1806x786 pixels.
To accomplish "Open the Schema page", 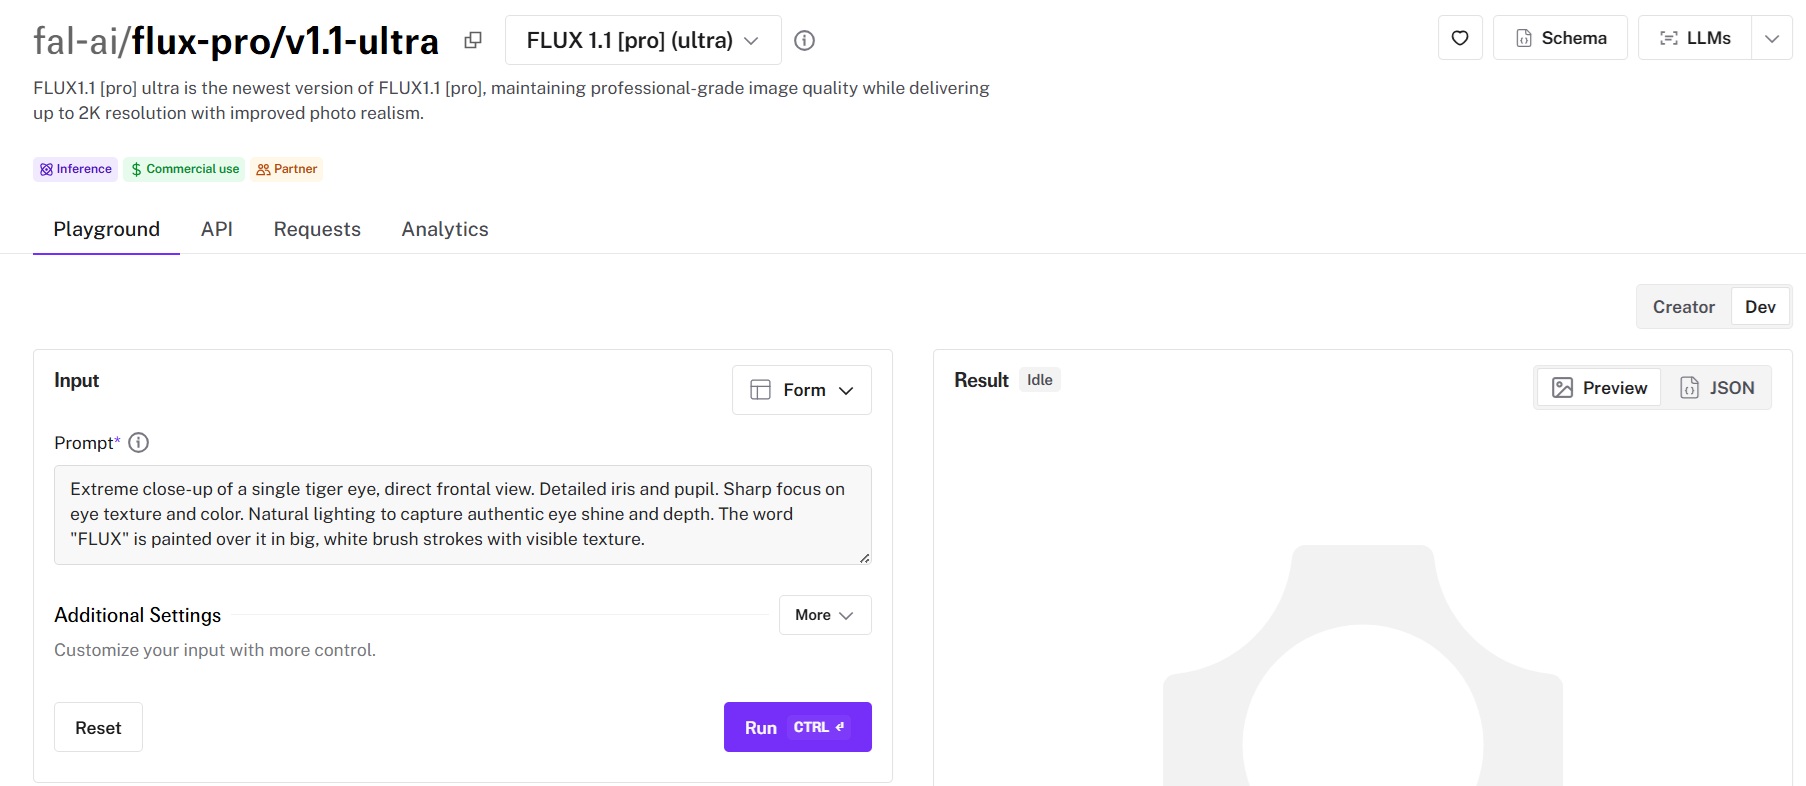I will (x=1560, y=38).
